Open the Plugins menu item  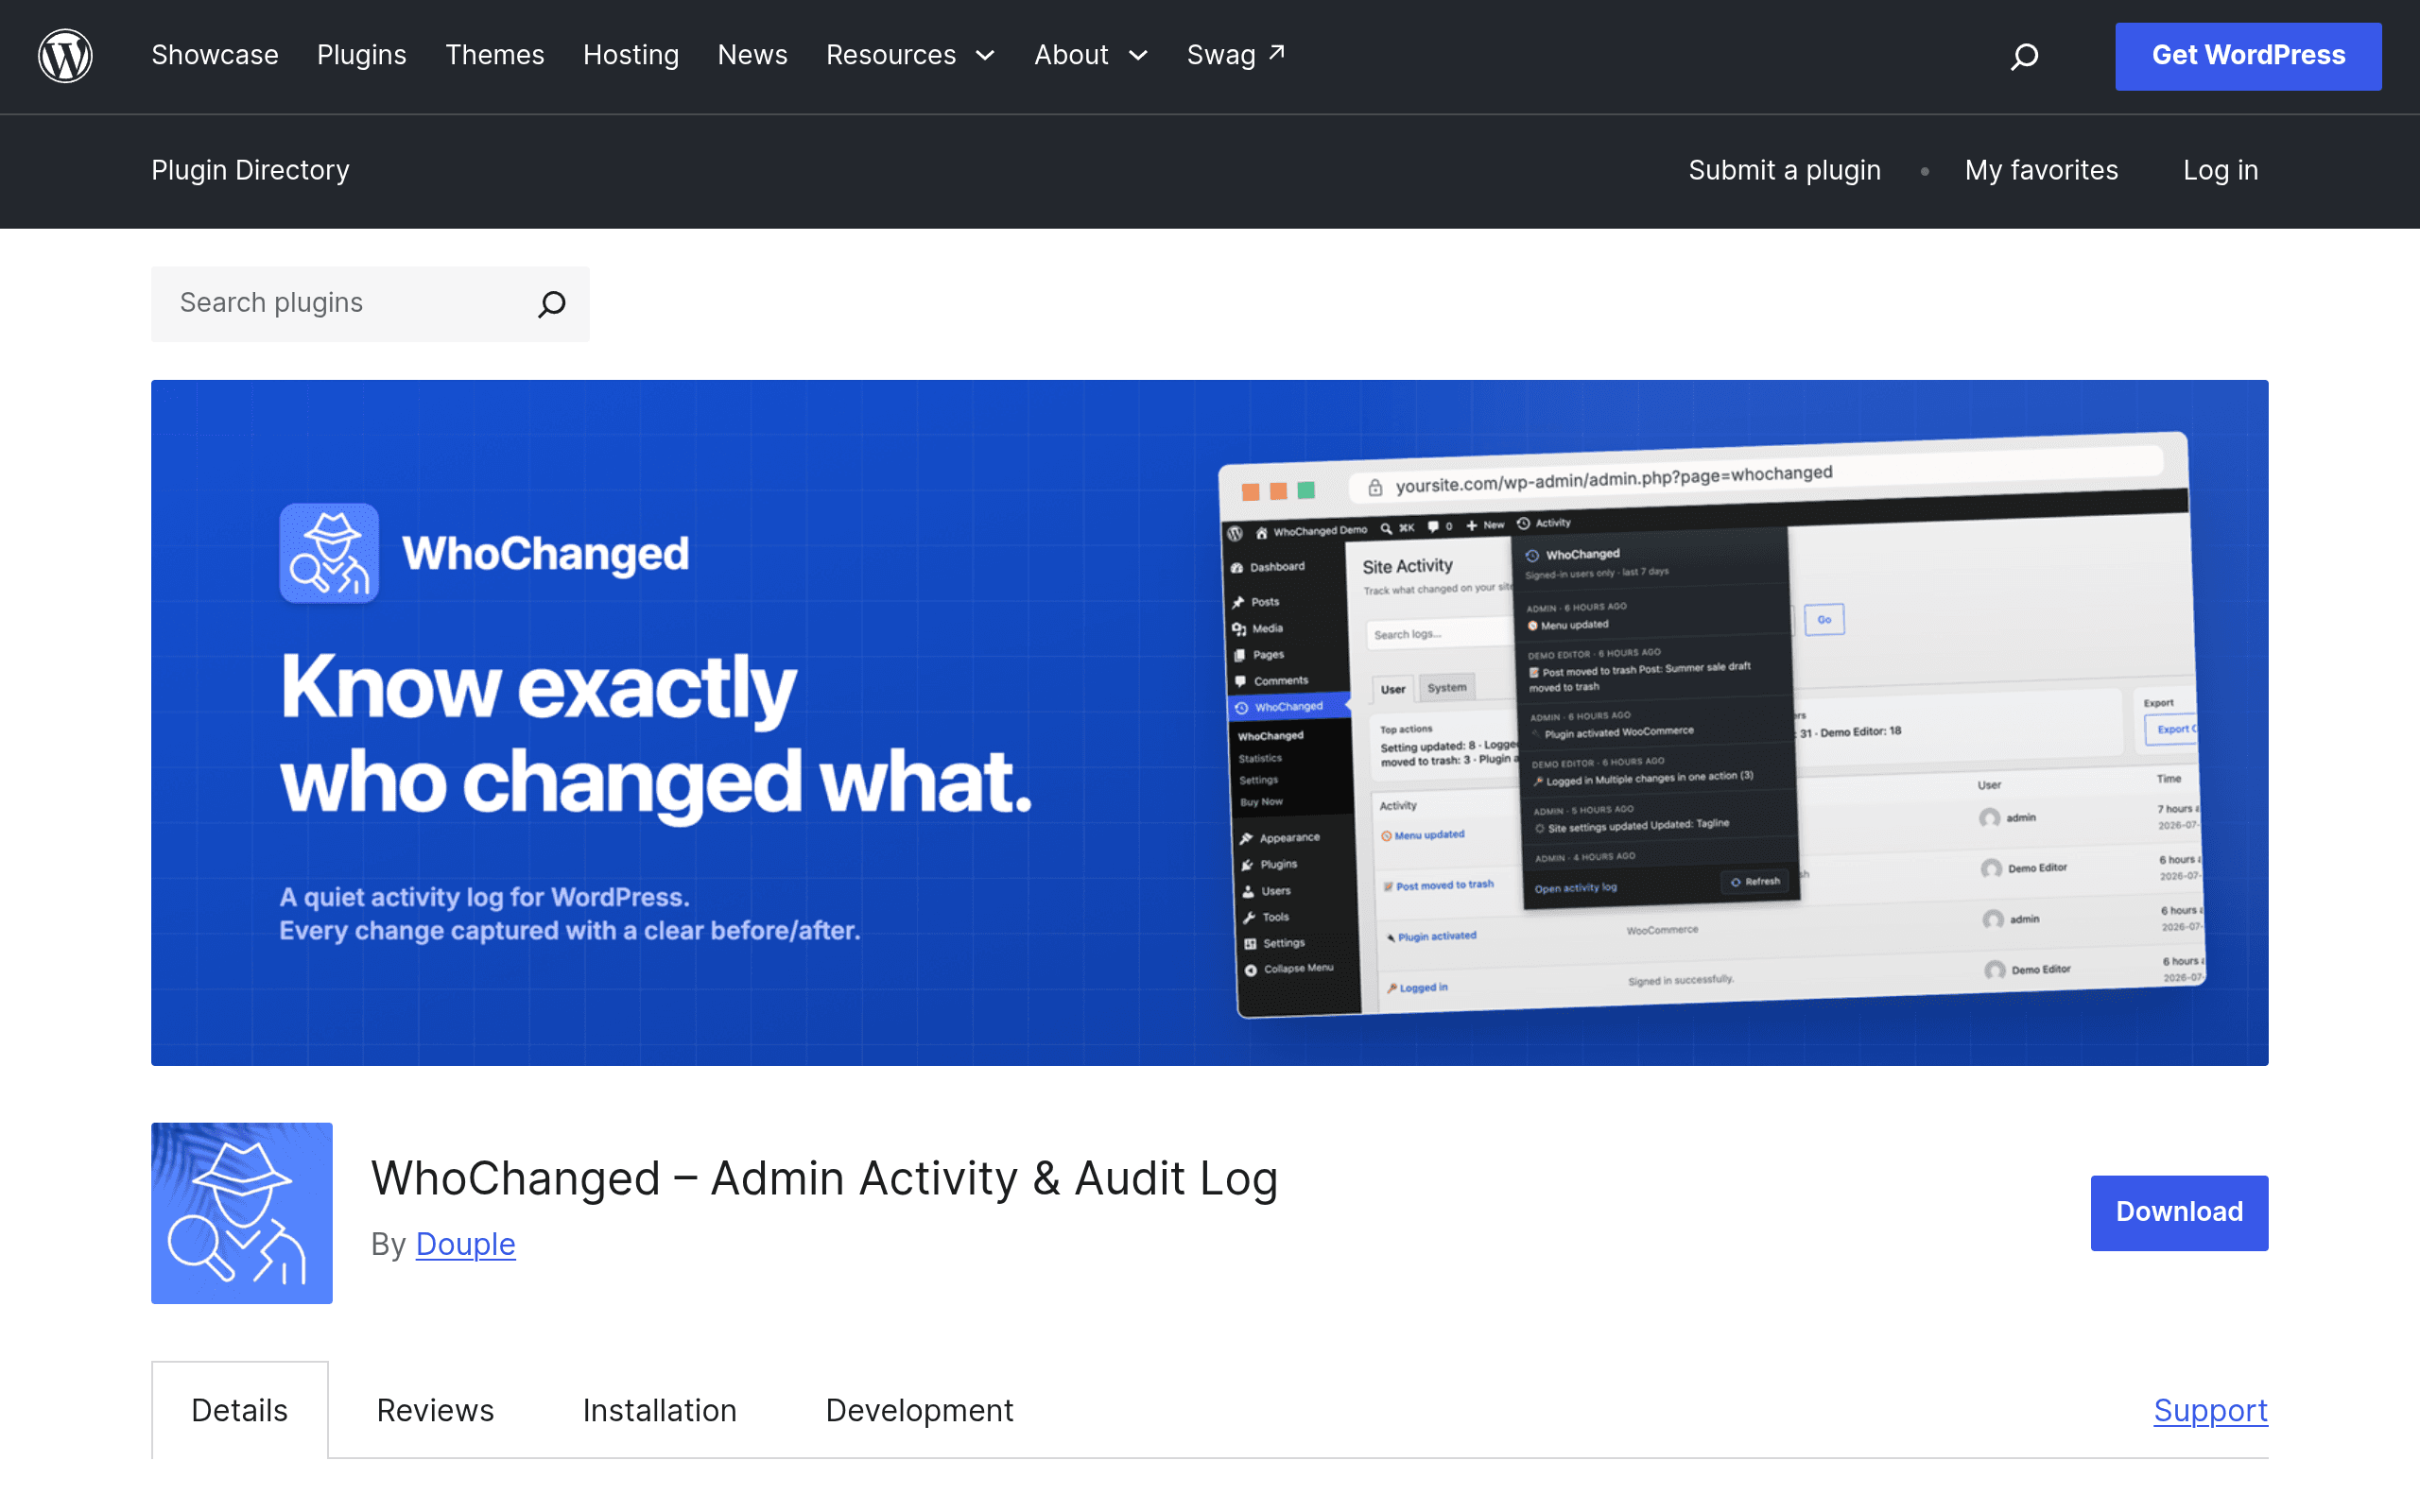(361, 55)
